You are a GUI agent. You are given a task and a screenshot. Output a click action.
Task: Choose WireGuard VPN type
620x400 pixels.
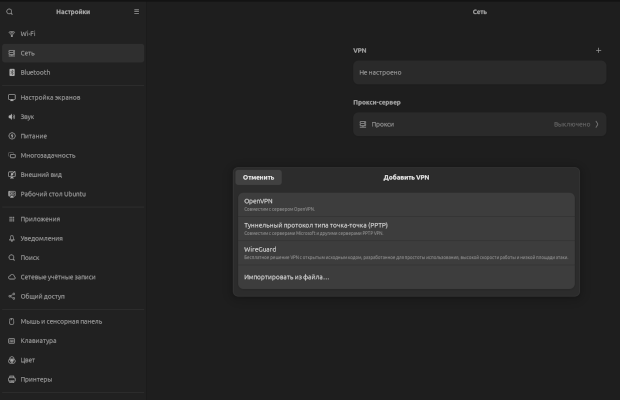406,253
